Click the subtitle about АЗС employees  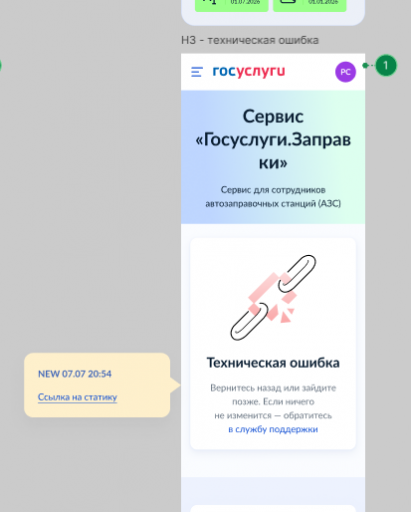click(x=273, y=197)
